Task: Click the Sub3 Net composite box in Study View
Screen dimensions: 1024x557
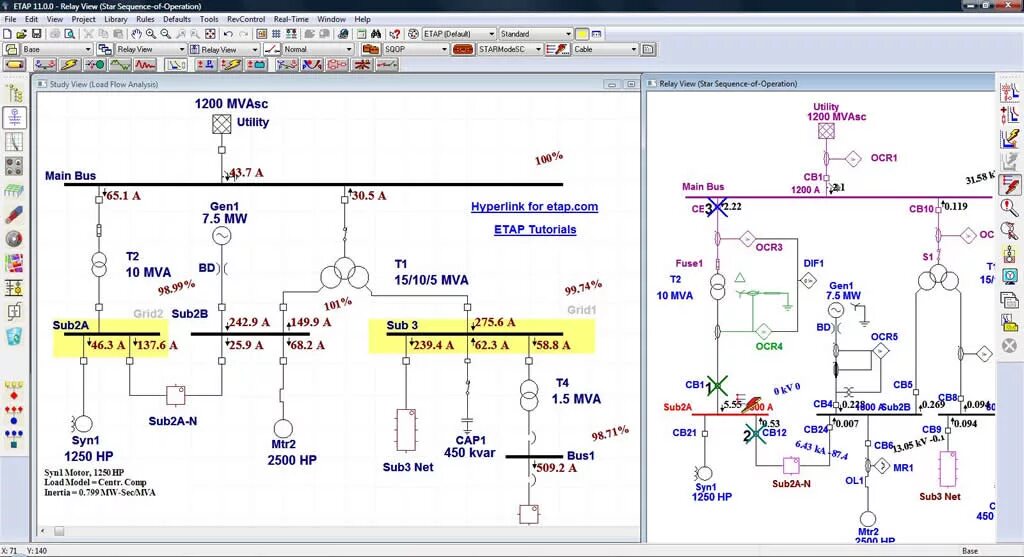Action: click(x=406, y=430)
